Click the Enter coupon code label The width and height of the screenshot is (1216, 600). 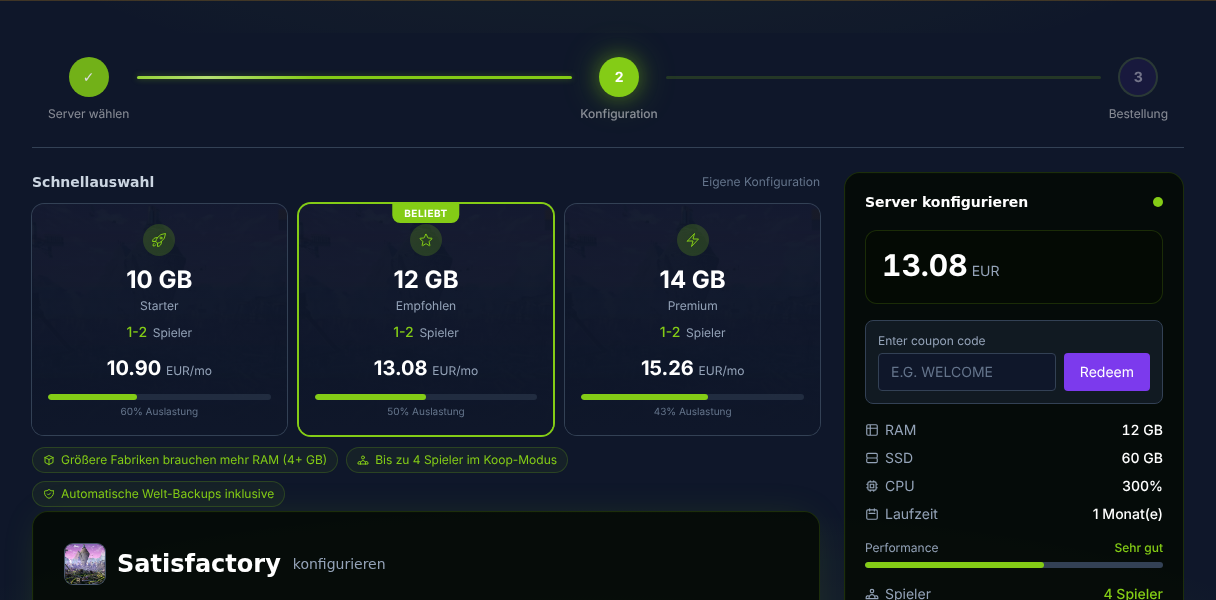932,341
